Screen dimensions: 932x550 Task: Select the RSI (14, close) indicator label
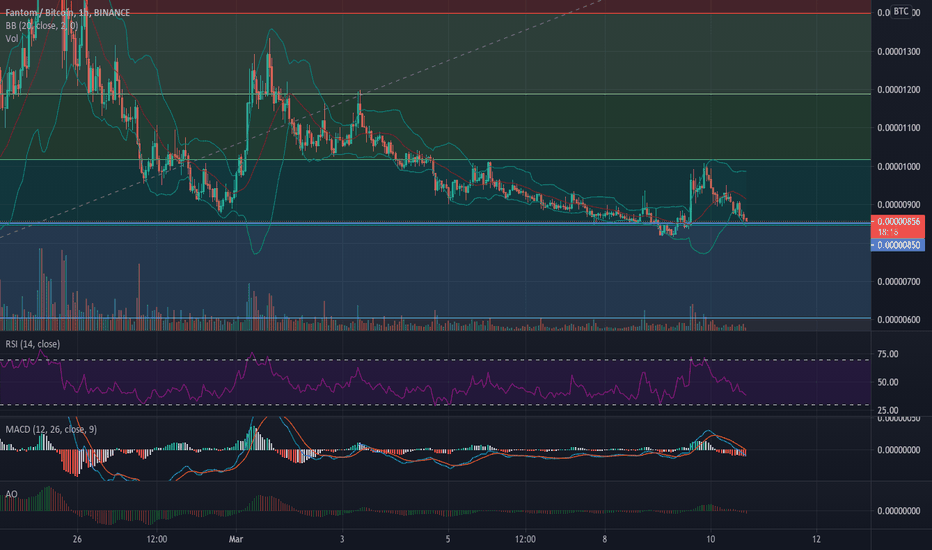33,344
